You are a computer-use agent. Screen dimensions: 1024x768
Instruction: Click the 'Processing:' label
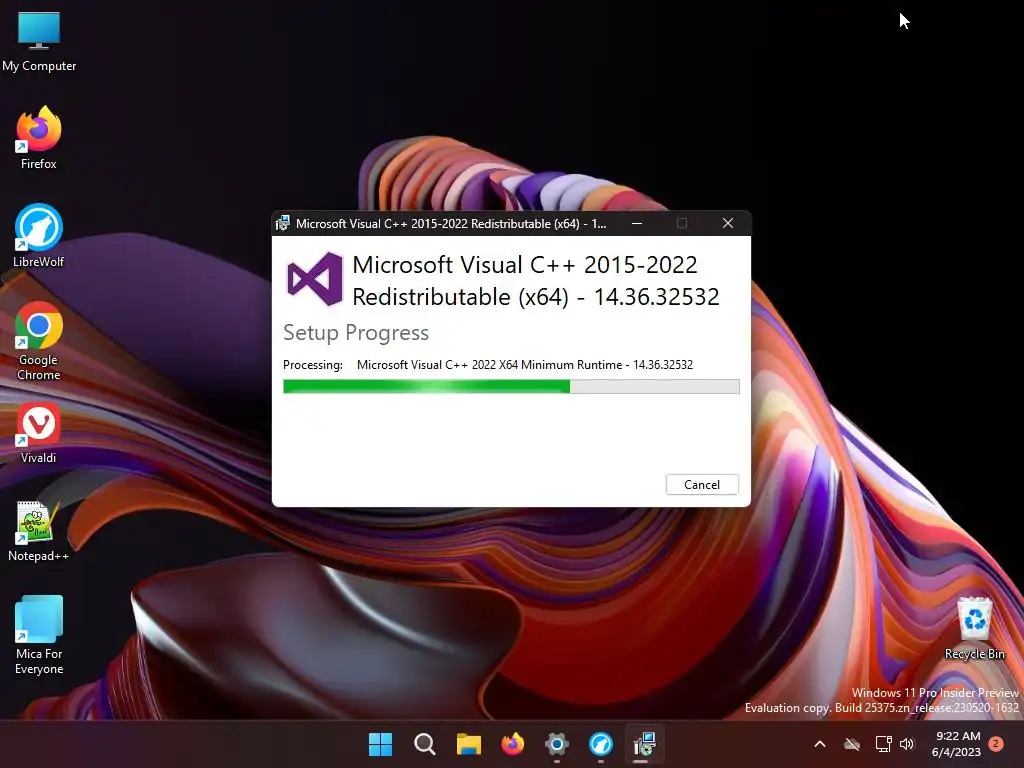(313, 365)
